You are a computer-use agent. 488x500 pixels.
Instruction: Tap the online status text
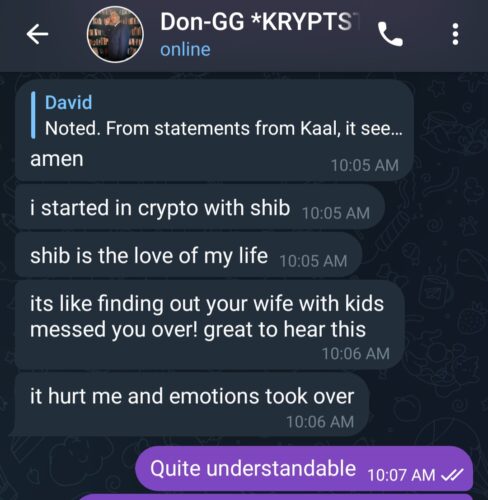pos(185,50)
